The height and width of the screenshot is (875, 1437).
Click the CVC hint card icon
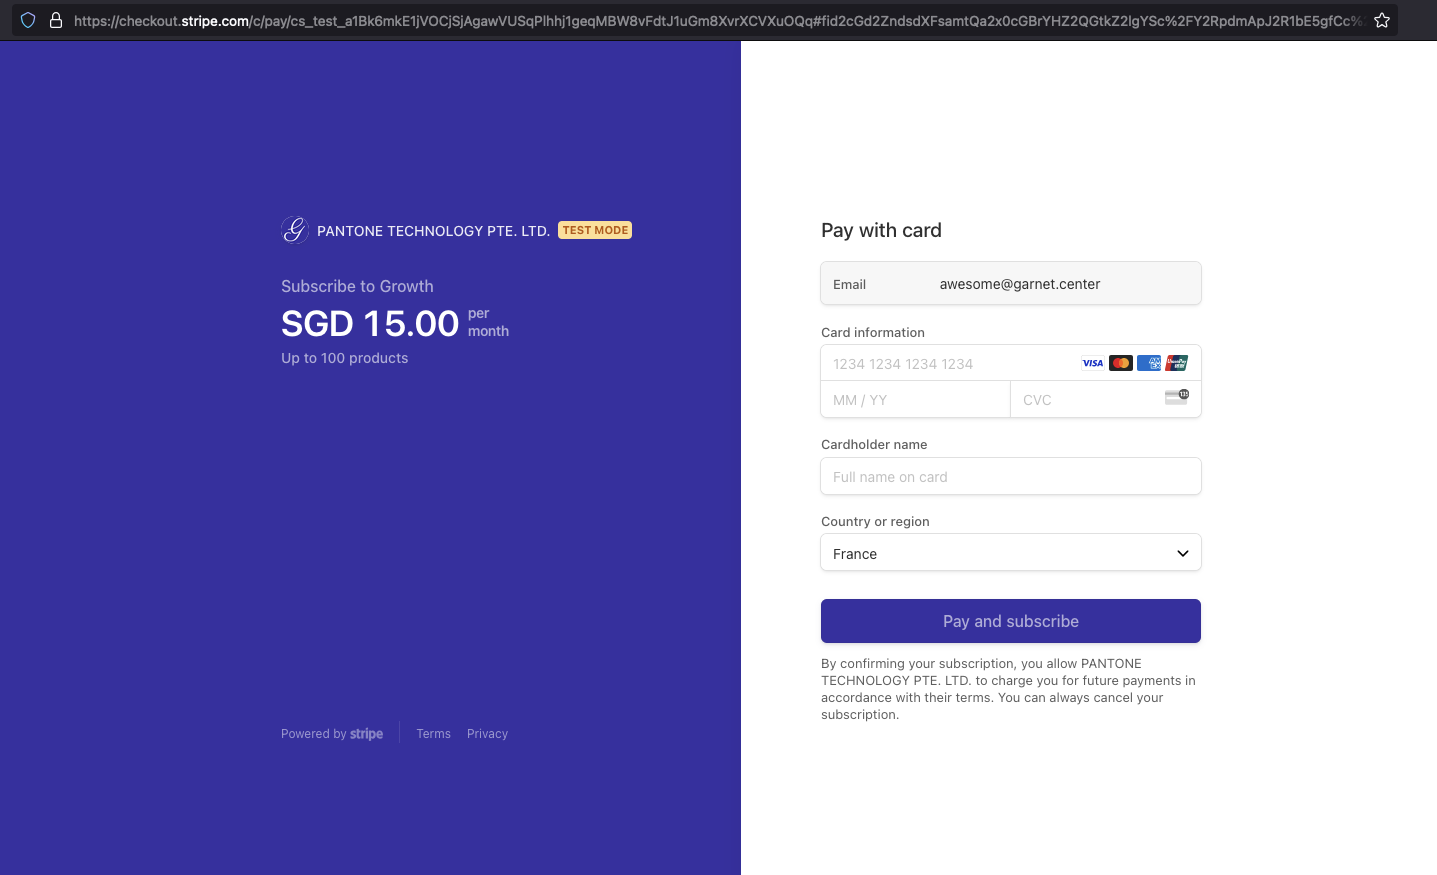(1175, 397)
